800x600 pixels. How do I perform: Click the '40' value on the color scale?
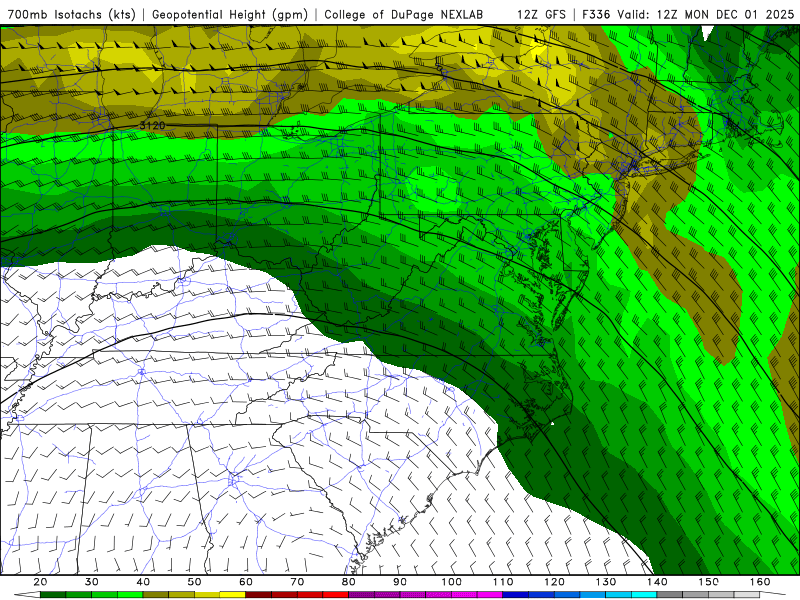tap(143, 582)
